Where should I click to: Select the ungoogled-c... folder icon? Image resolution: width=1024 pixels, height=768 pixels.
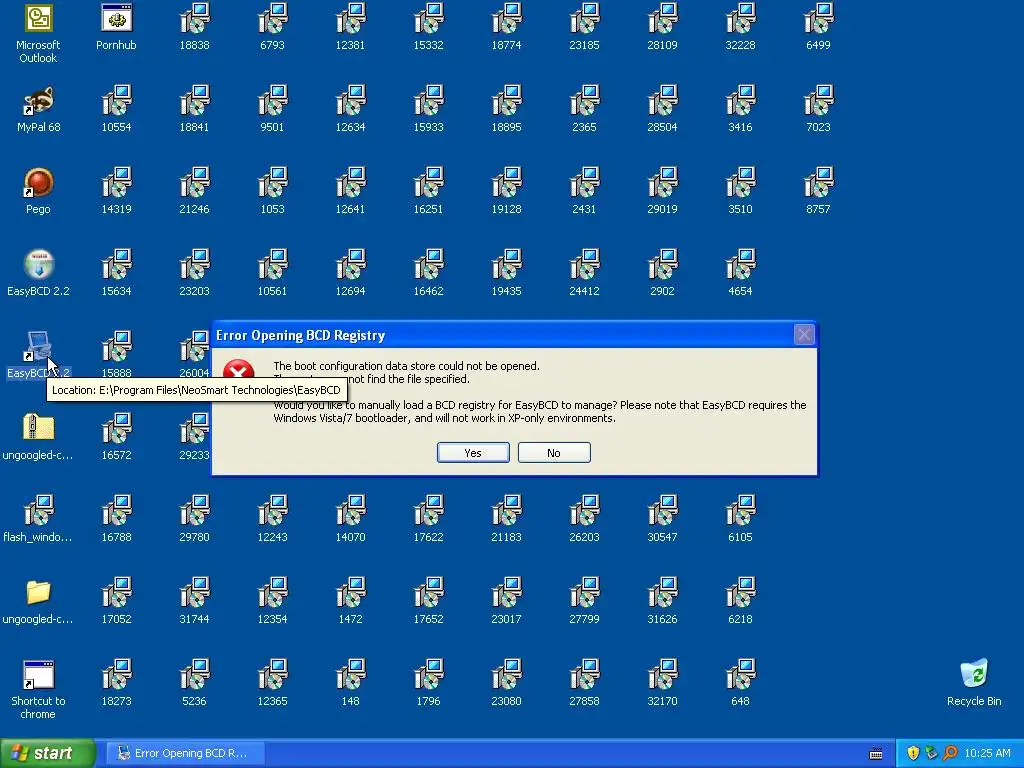coord(38,592)
